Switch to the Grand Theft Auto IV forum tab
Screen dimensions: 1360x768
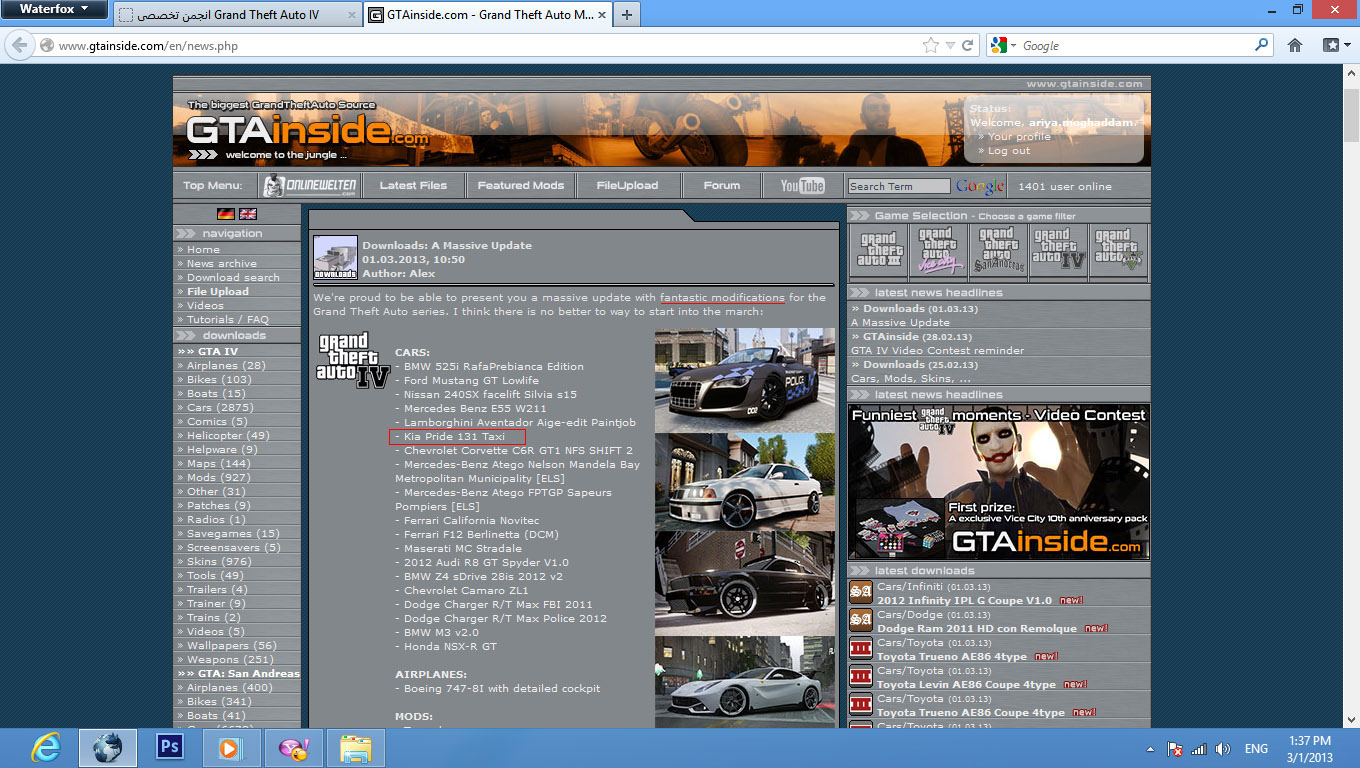237,15
